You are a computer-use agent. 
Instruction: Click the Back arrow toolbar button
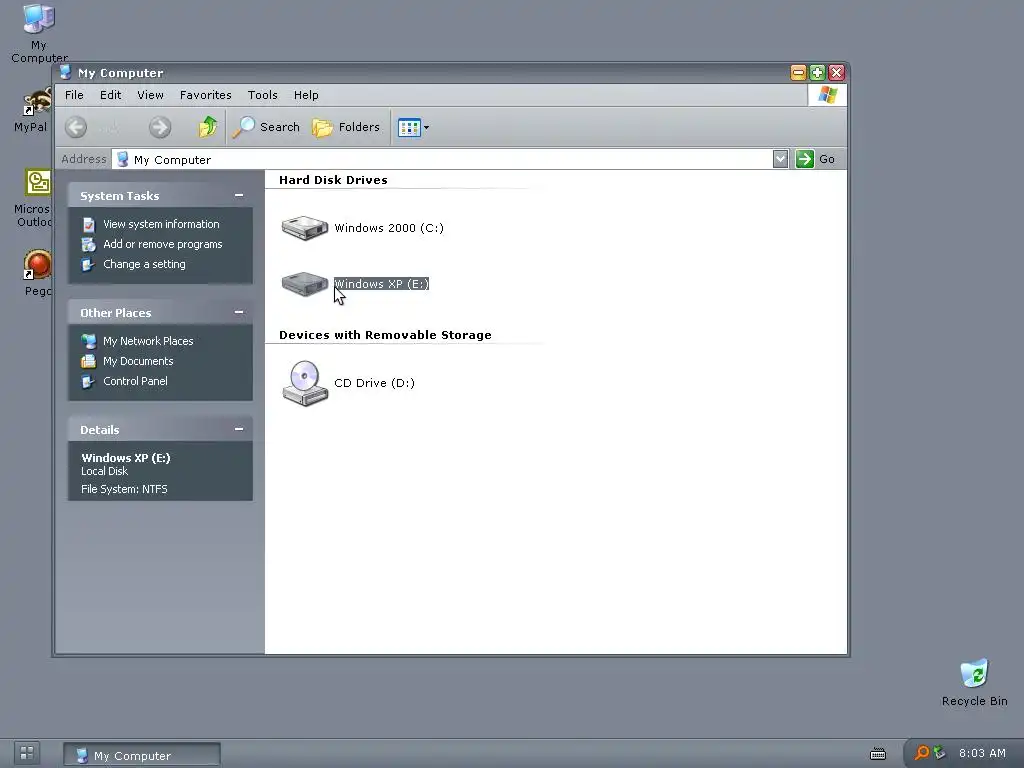point(76,127)
